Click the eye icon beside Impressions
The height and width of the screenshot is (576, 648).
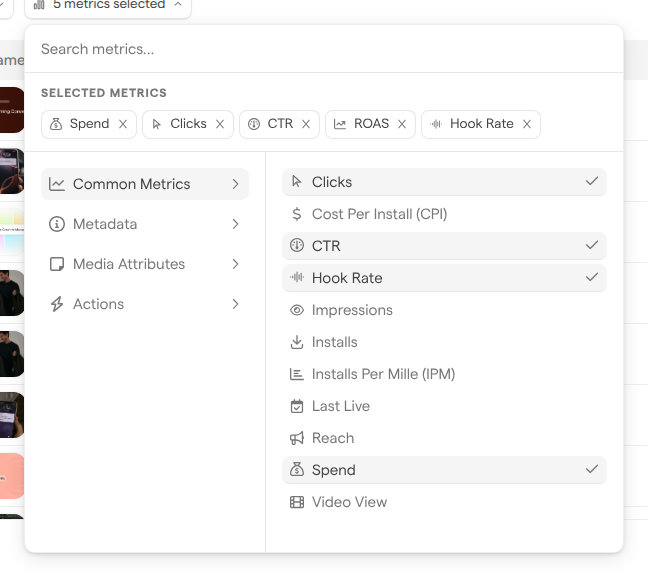point(297,310)
